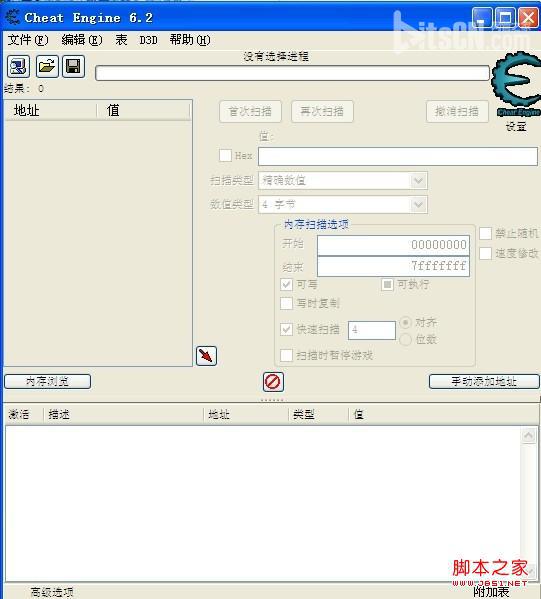The width and height of the screenshot is (541, 599).
Task: Open the 文件(F) menu
Action: [x=28, y=40]
